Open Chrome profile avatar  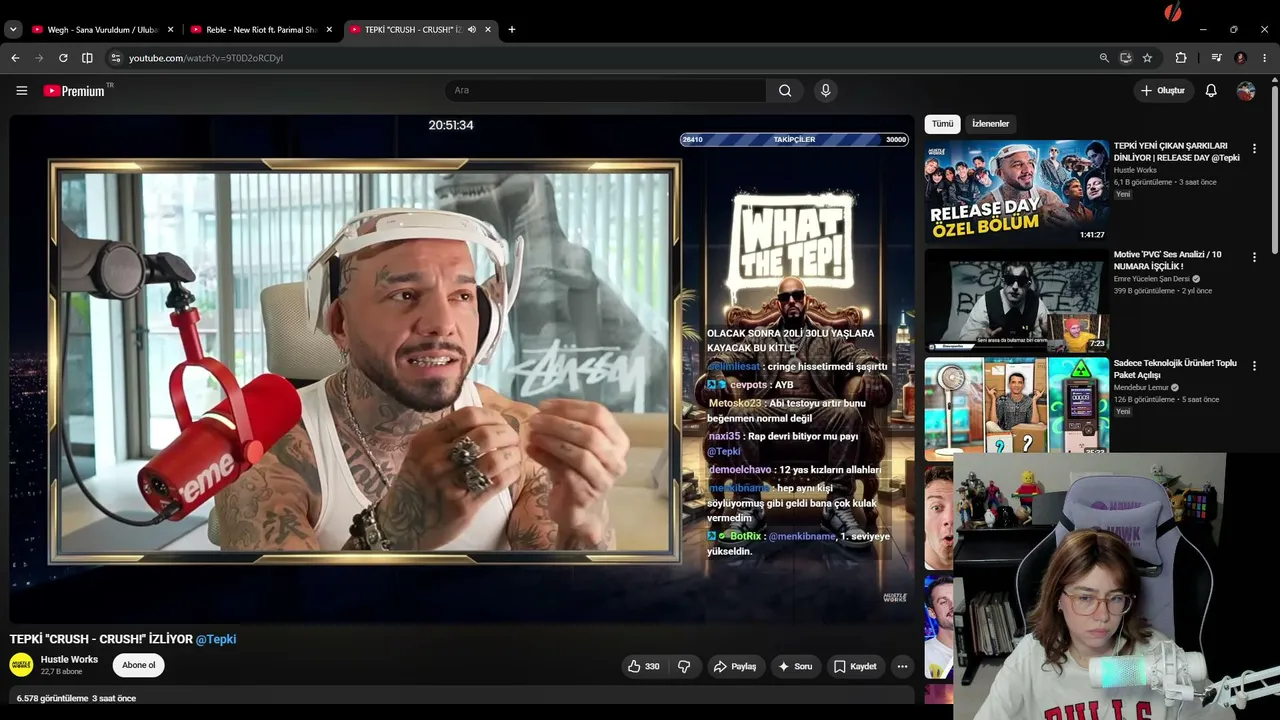pyautogui.click(x=1241, y=58)
